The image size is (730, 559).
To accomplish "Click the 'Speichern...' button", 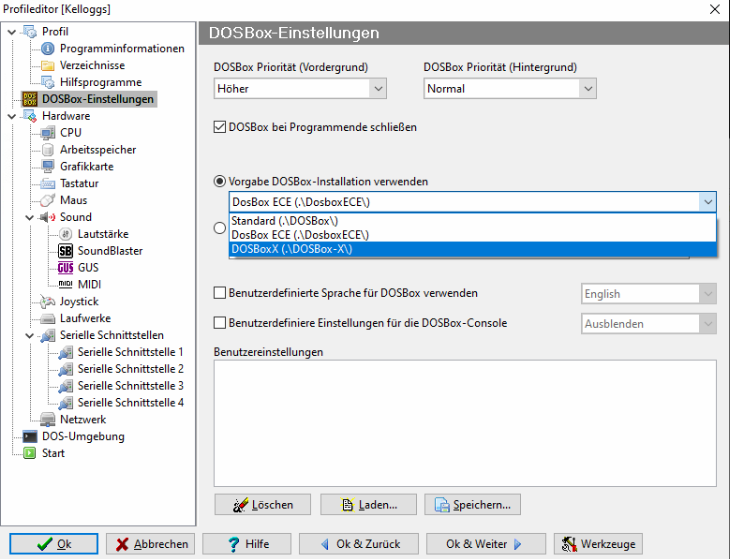I will (x=472, y=505).
